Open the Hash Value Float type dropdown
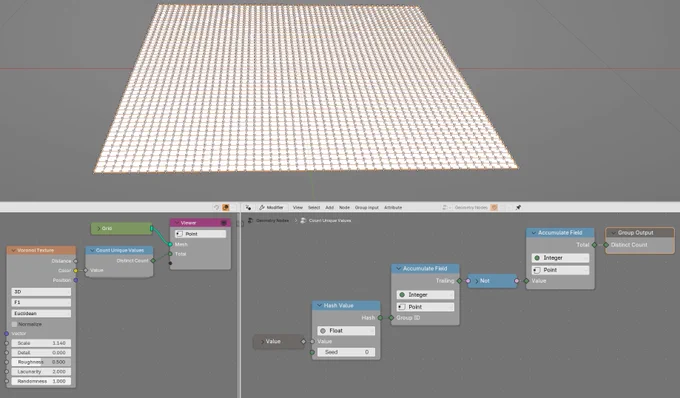The width and height of the screenshot is (680, 398). coord(346,331)
